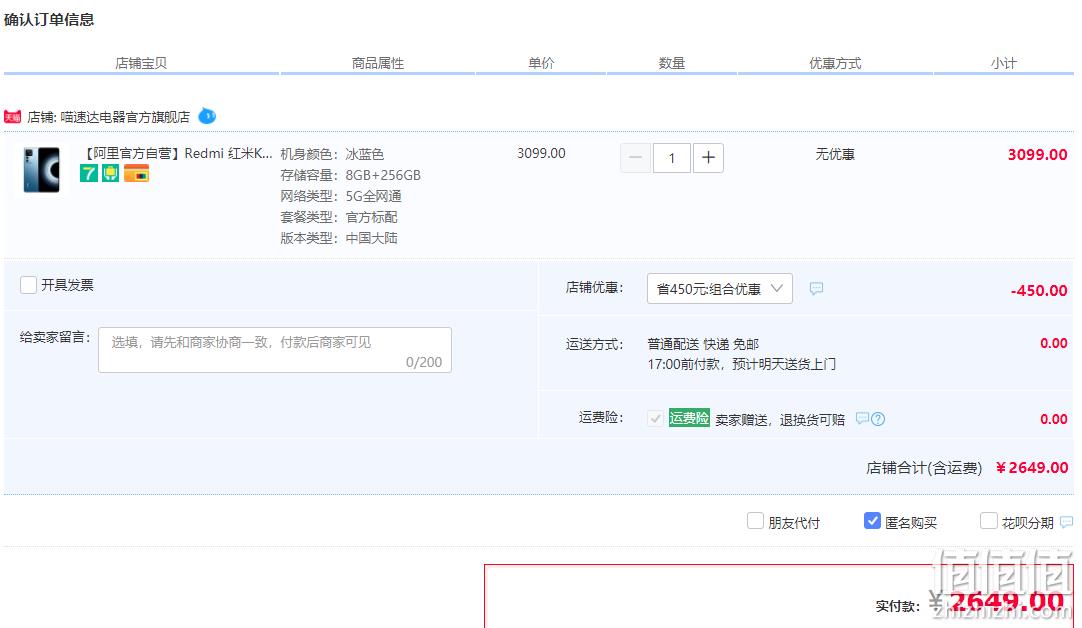
Task: Click the 版本类型: 中国大陆 attribute text
Action: click(339, 239)
